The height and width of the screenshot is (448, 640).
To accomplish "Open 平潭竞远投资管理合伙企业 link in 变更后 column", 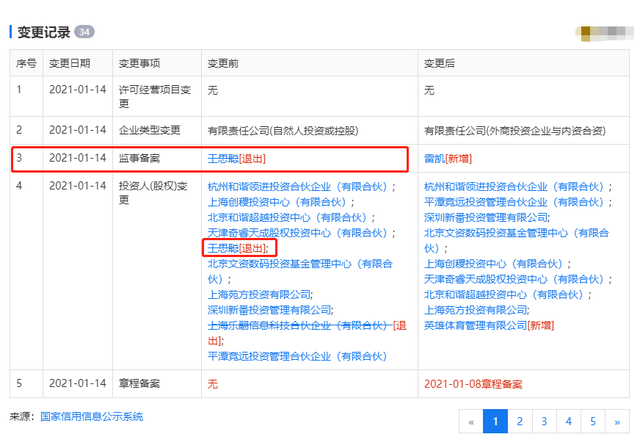I will pos(513,202).
